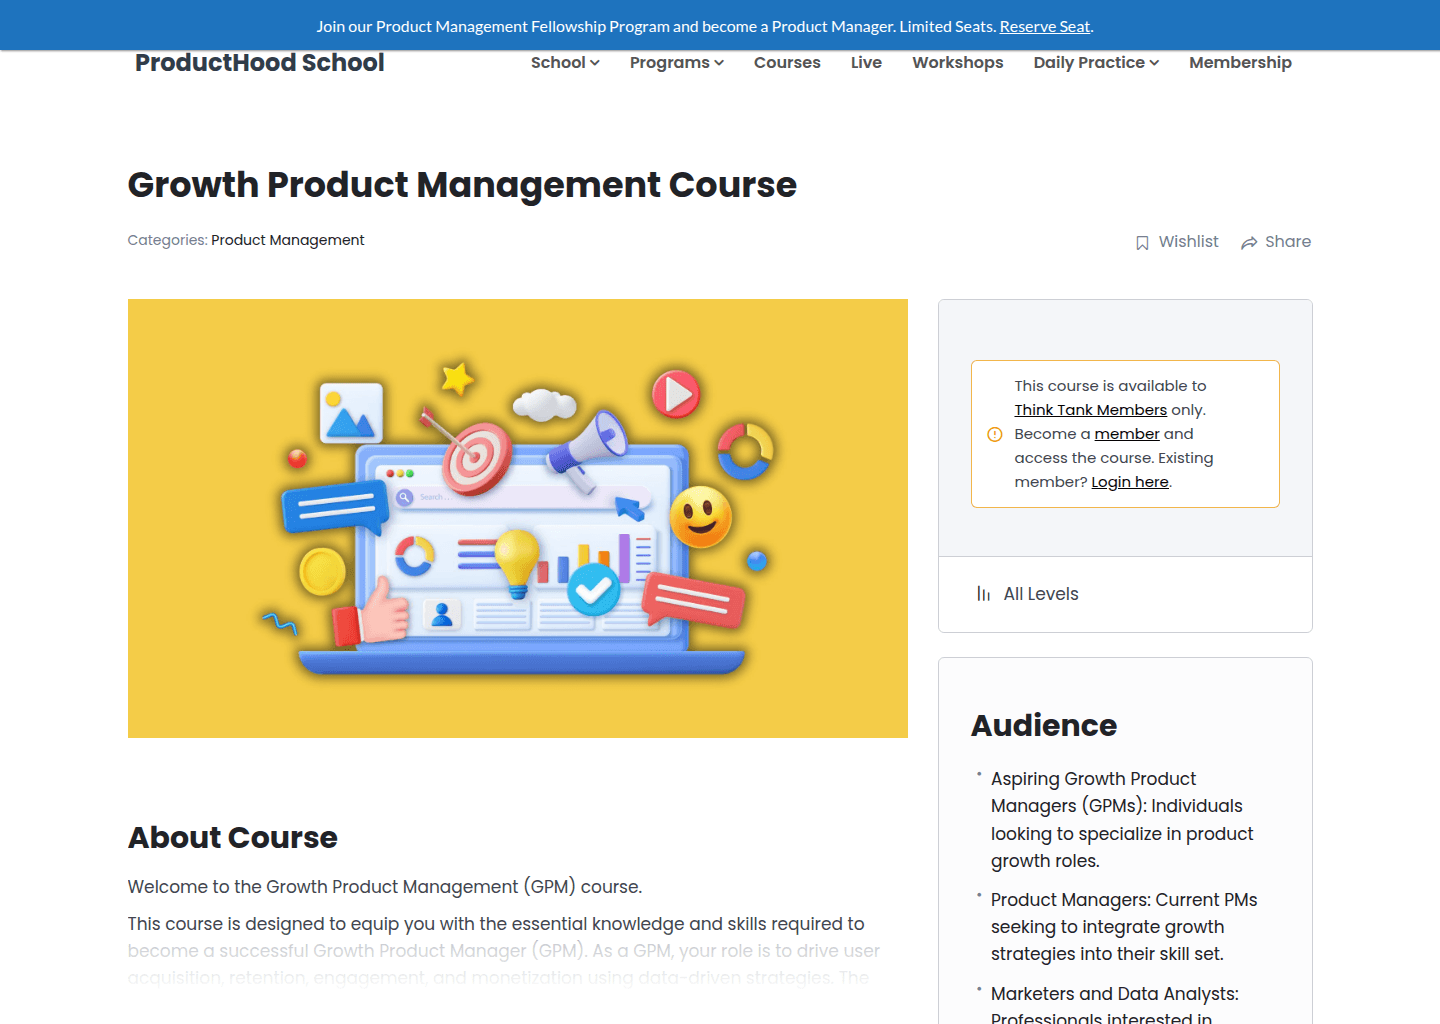Navigate to the Workshops page

[x=957, y=62]
